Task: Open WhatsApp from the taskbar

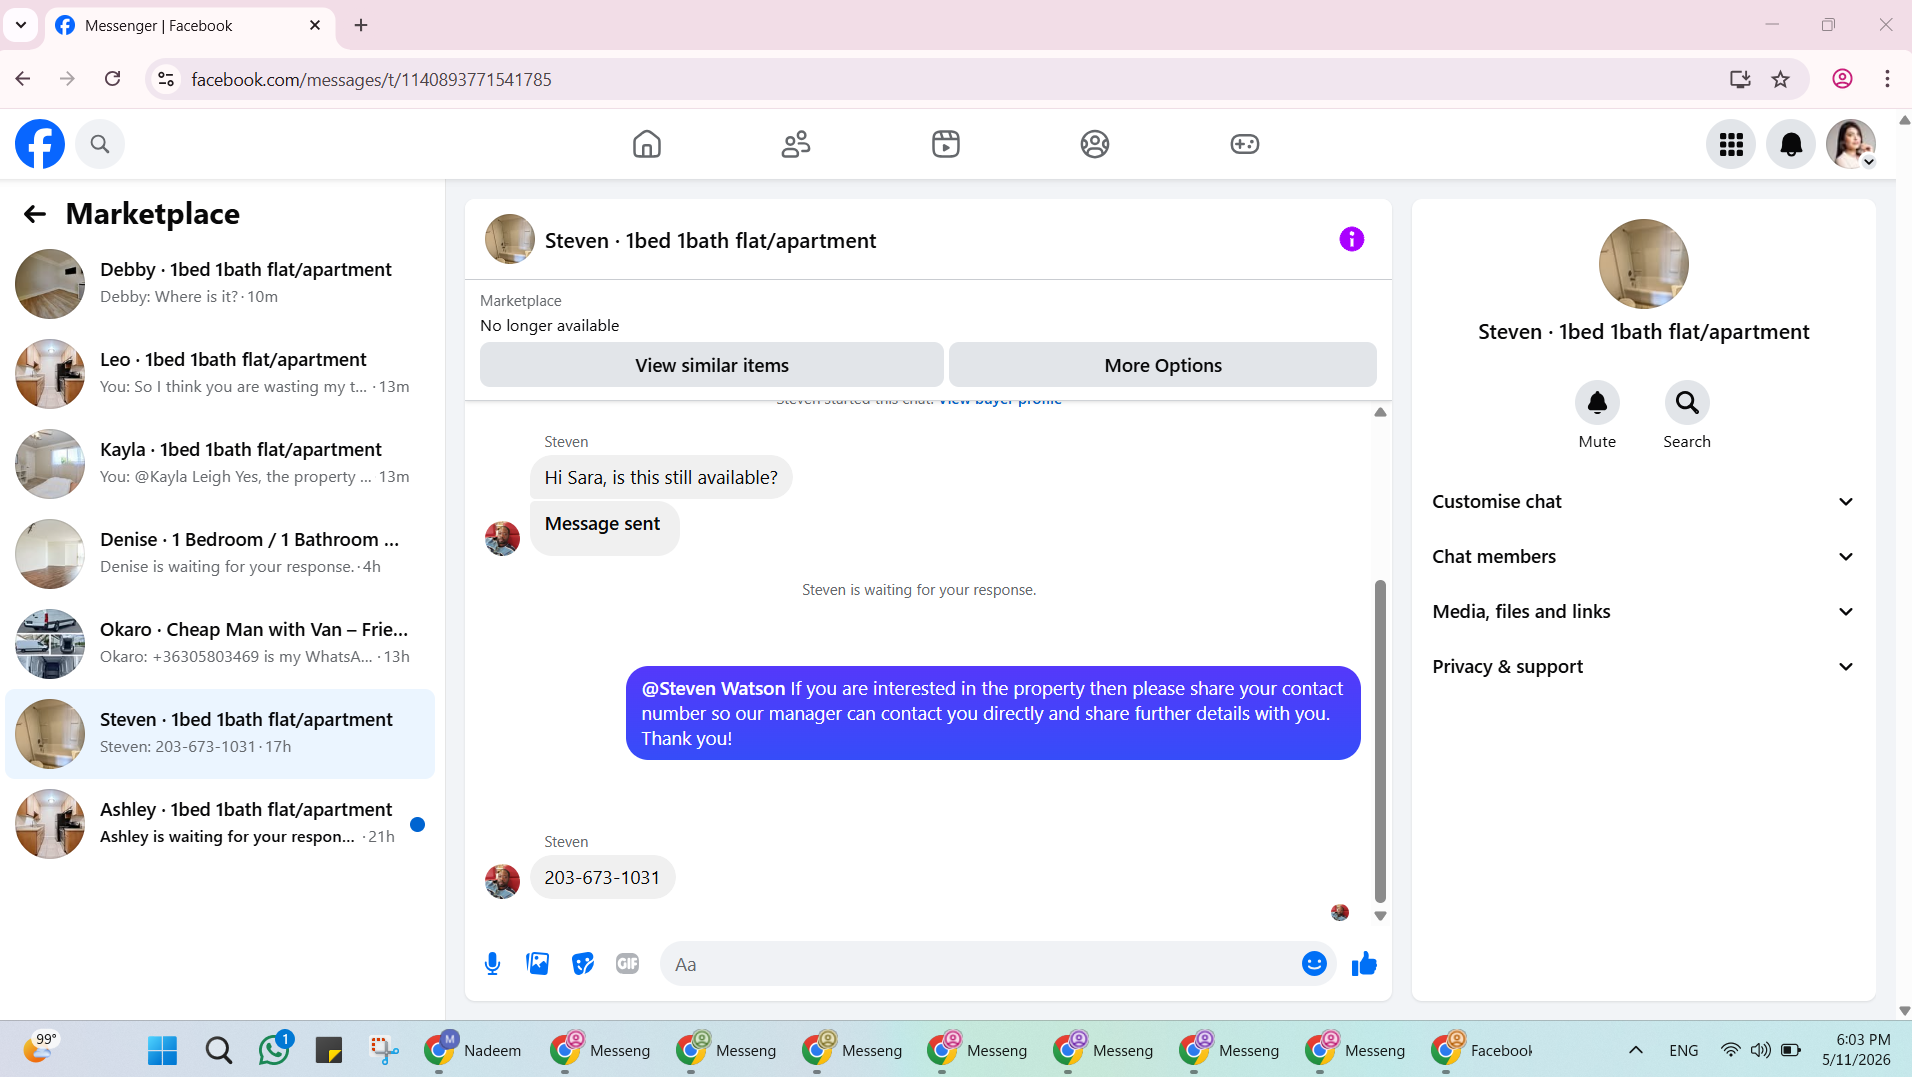Action: 274,1050
